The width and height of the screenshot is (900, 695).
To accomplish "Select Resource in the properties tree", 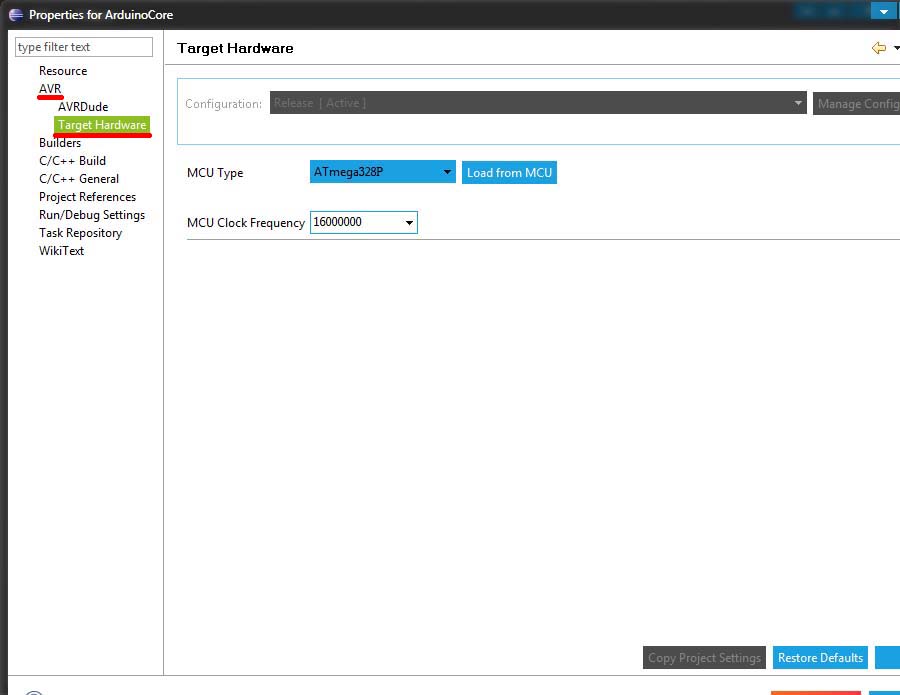I will pos(63,71).
